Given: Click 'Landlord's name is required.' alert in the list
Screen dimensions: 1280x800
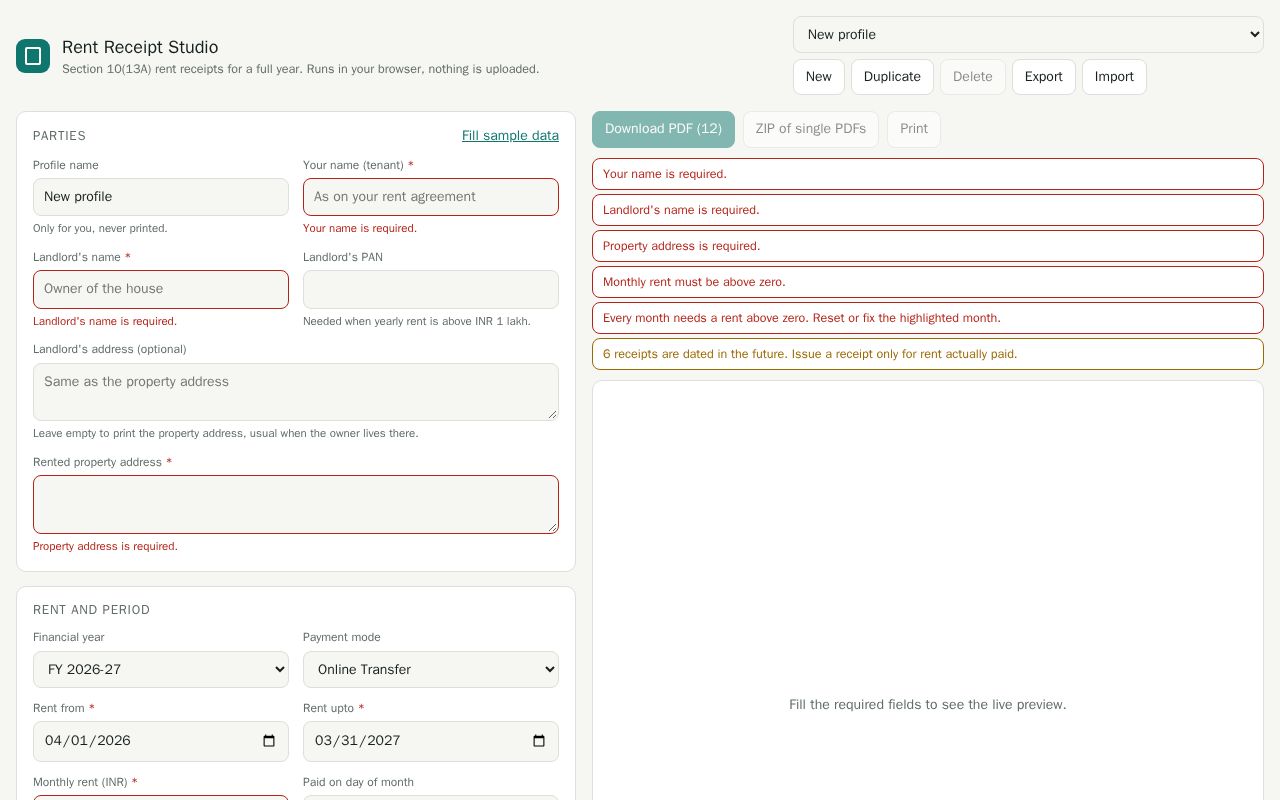Looking at the screenshot, I should [928, 210].
